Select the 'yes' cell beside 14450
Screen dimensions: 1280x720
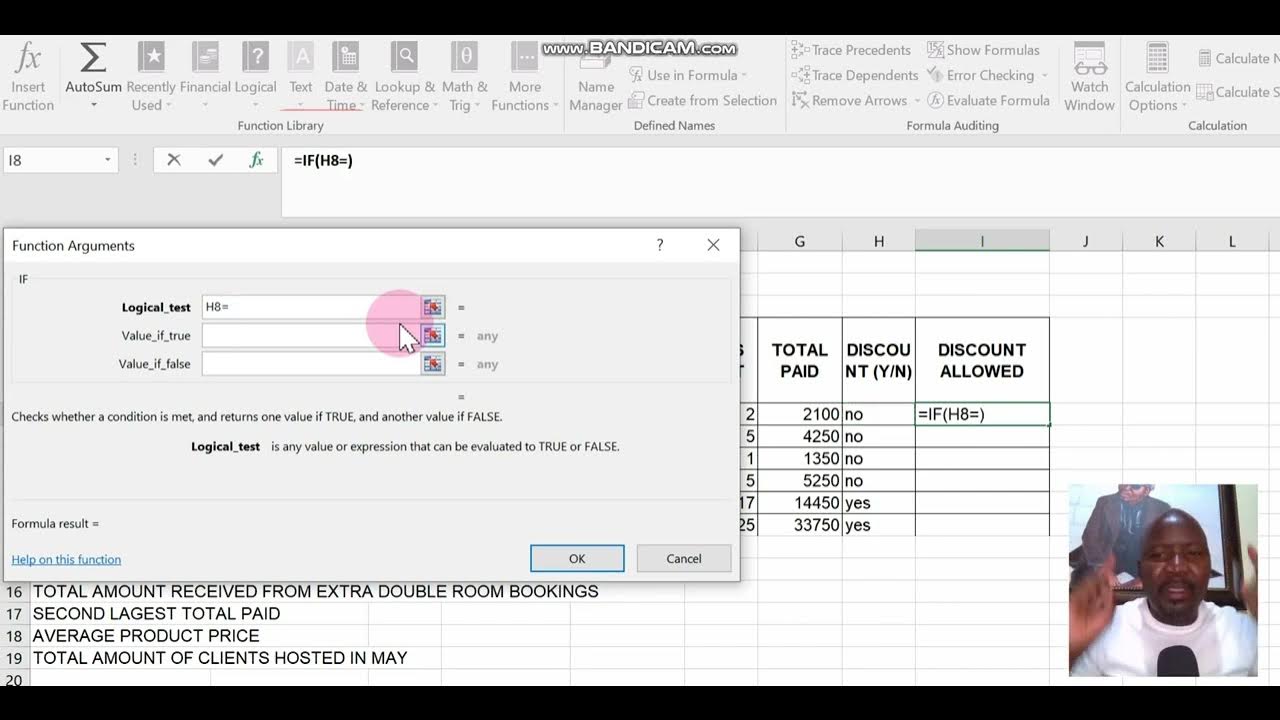click(x=878, y=503)
